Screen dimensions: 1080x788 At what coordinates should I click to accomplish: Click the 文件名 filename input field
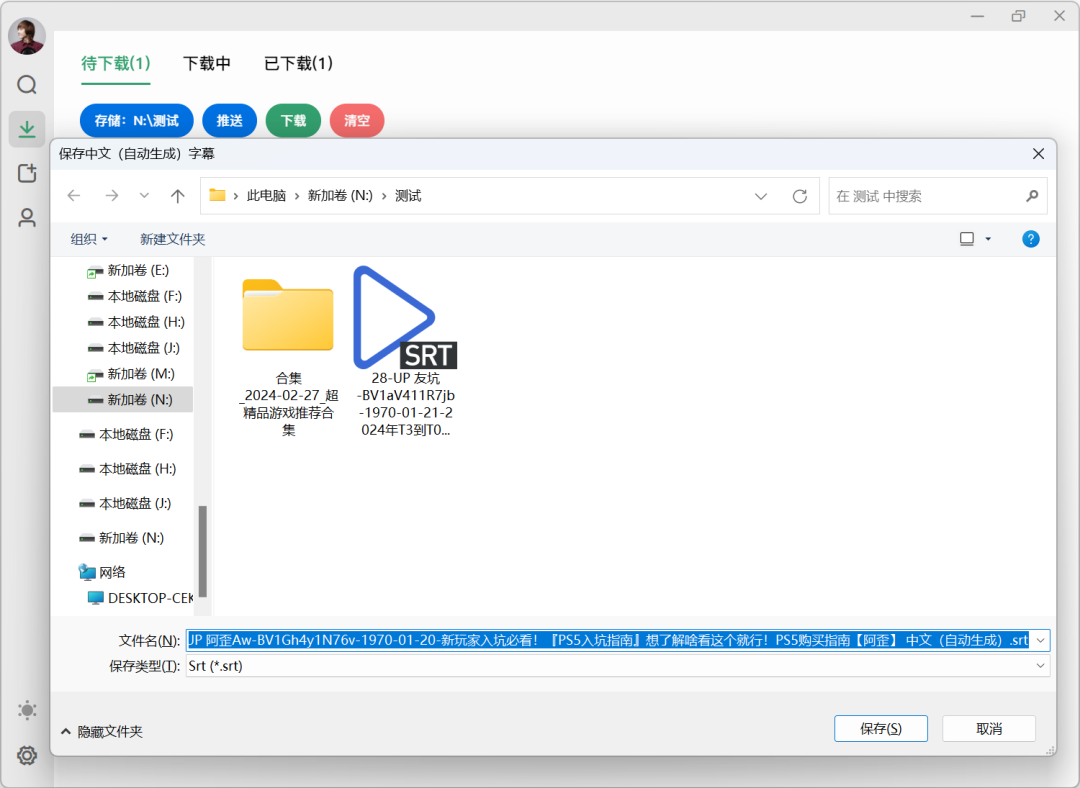point(609,640)
